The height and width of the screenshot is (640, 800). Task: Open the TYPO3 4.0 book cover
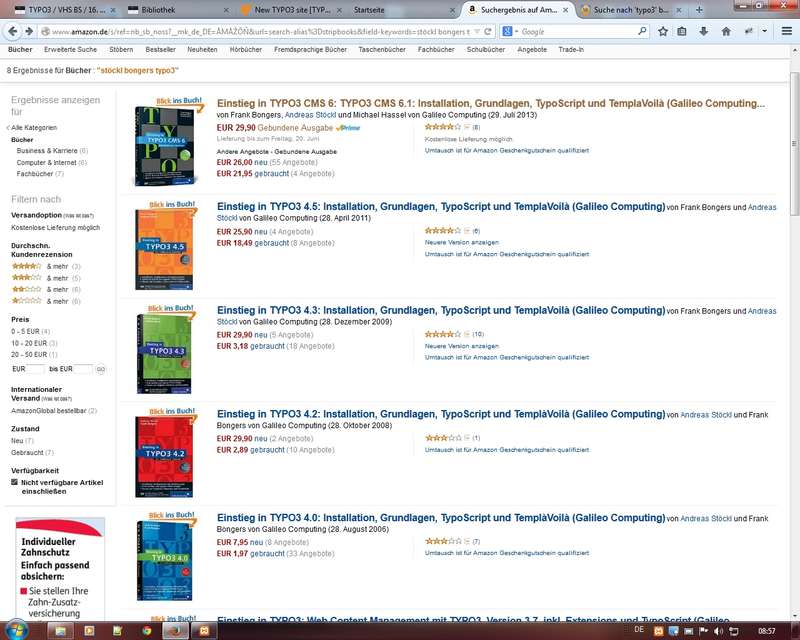[x=164, y=560]
